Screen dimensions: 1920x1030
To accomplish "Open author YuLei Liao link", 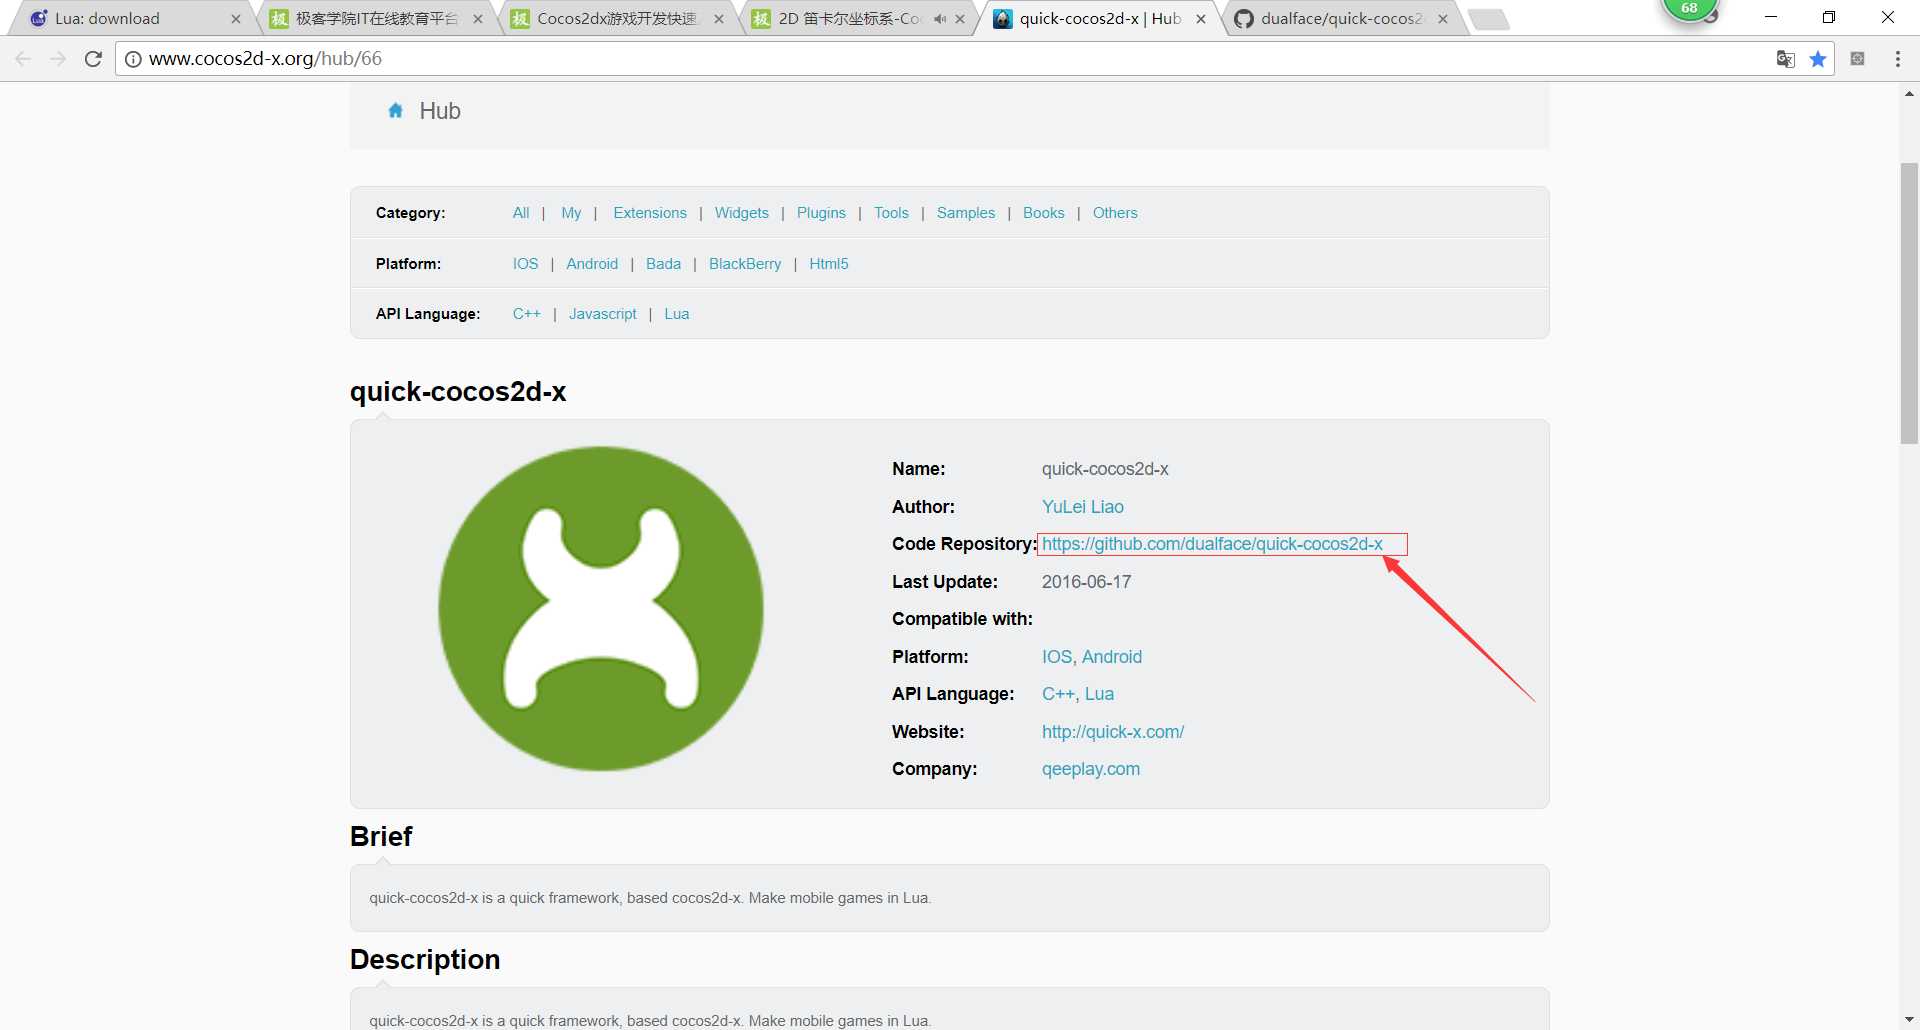I will point(1083,507).
